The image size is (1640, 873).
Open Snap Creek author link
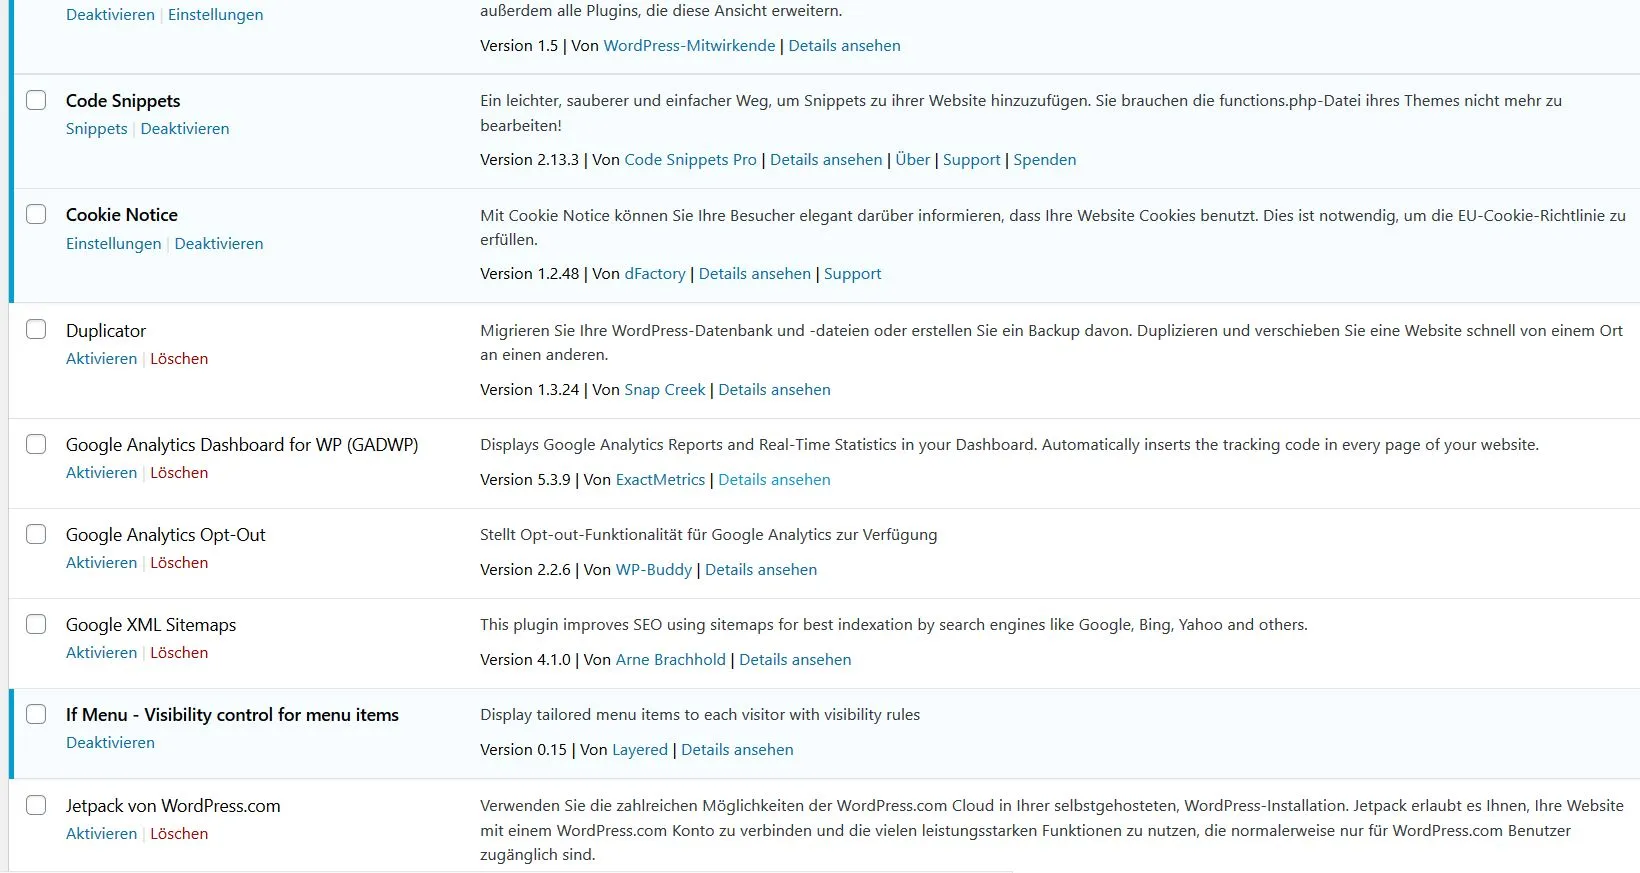click(x=665, y=390)
